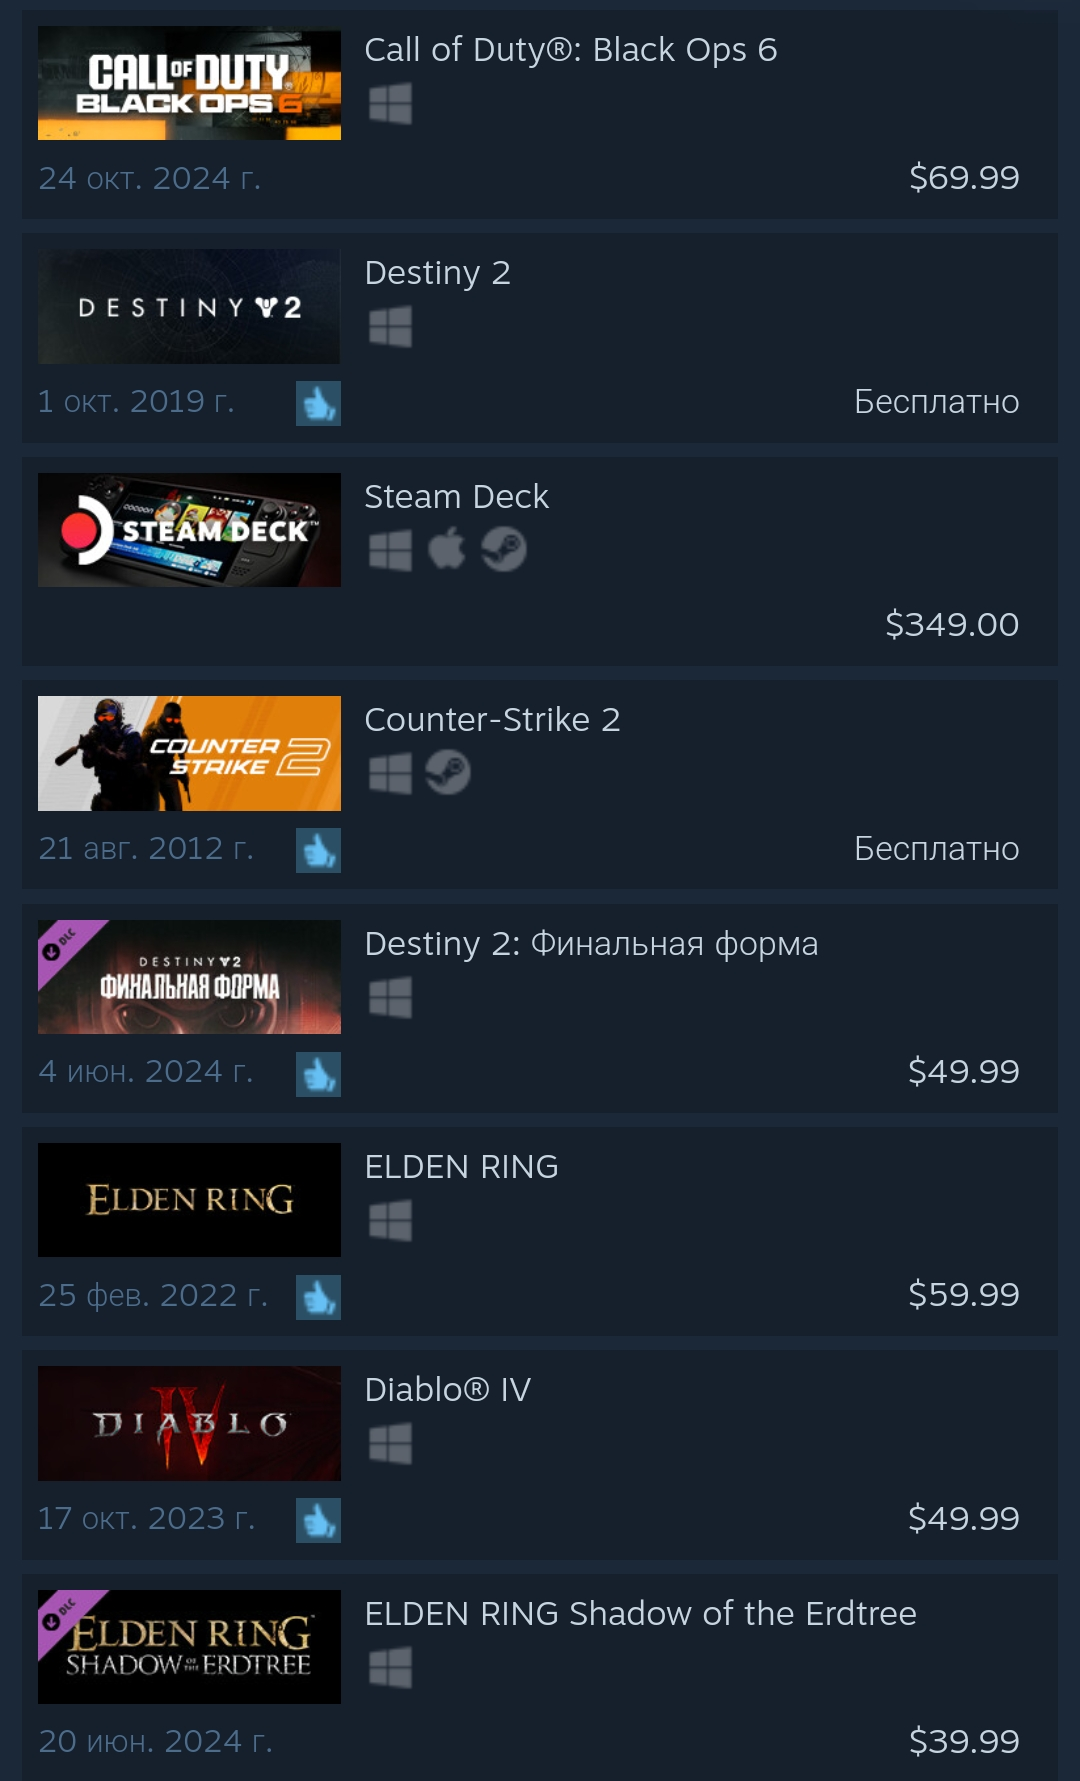Click the thumbs-up icon on the Diablo IV row
The height and width of the screenshot is (1781, 1080).
pos(318,1520)
